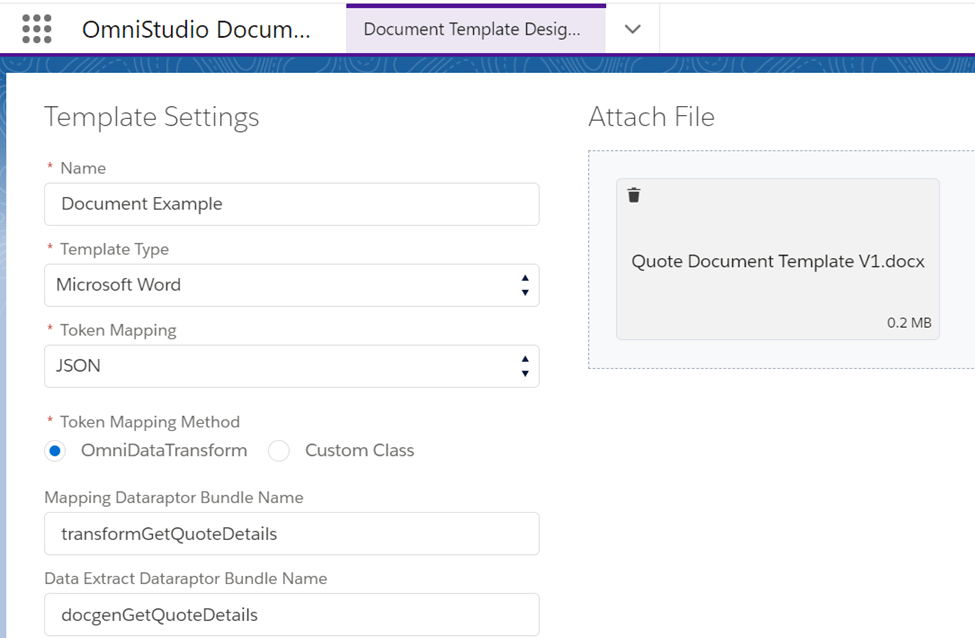Select the OmniDataTransform radio button
975x638 pixels.
click(55, 451)
